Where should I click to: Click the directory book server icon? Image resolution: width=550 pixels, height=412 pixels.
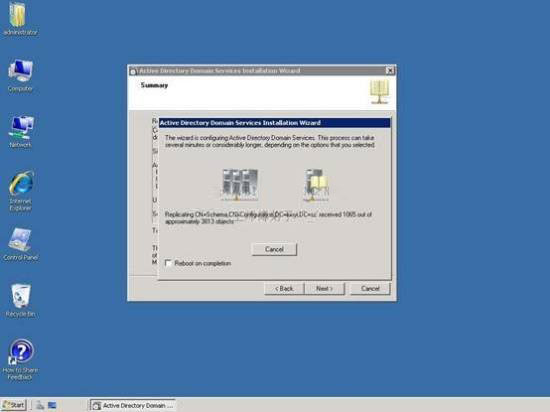(x=316, y=185)
